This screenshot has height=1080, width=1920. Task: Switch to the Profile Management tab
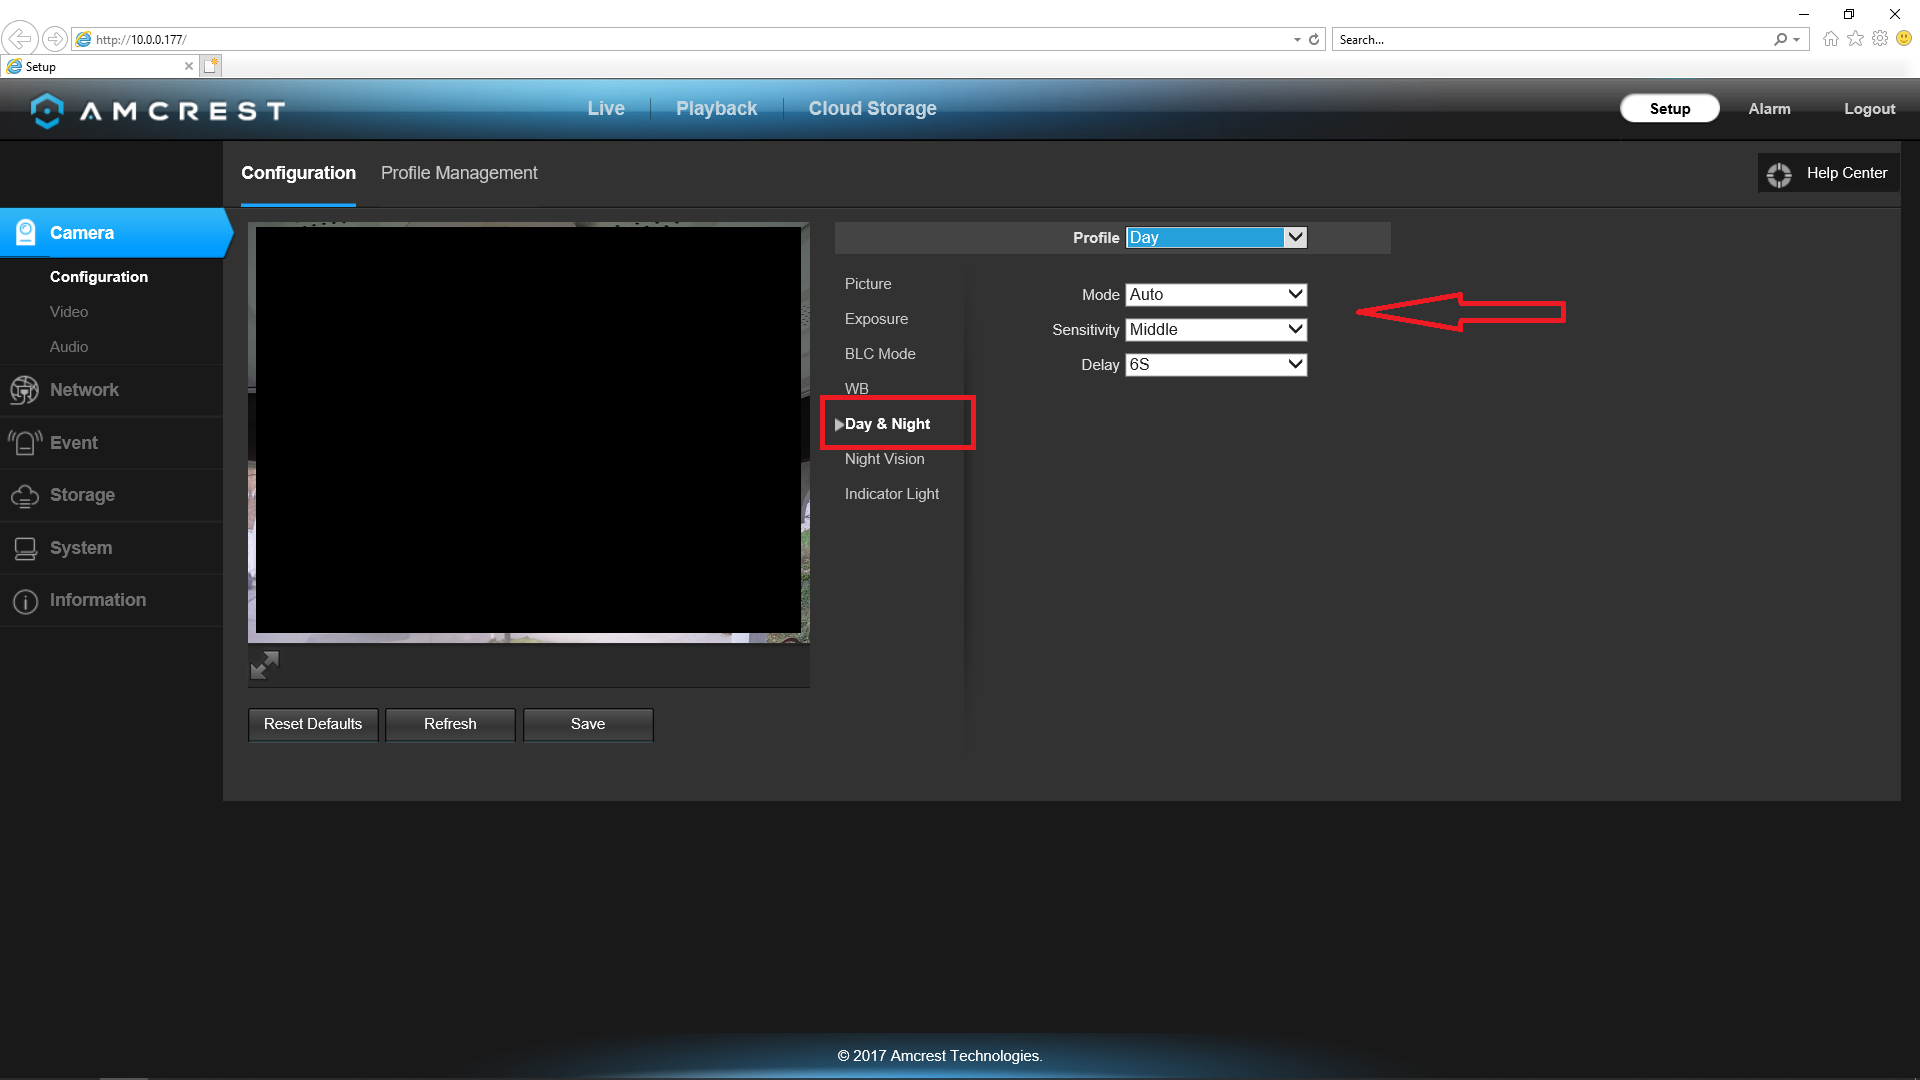pyautogui.click(x=459, y=173)
